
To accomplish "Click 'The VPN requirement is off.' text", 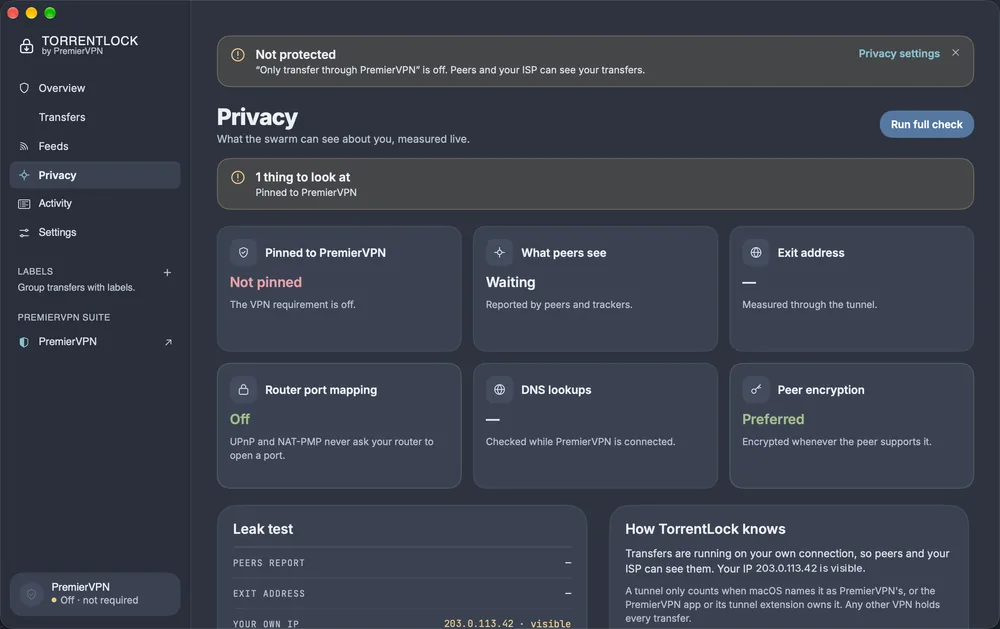I will [293, 305].
